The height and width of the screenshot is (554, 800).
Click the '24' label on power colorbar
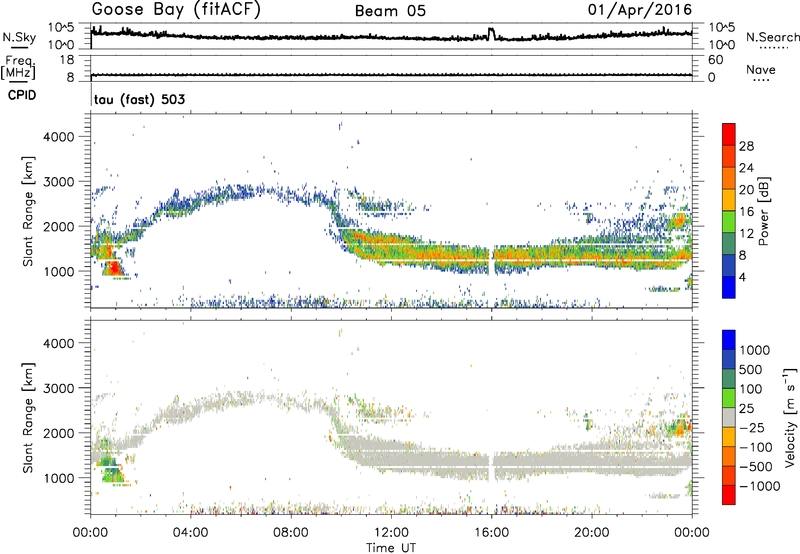pyautogui.click(x=746, y=168)
